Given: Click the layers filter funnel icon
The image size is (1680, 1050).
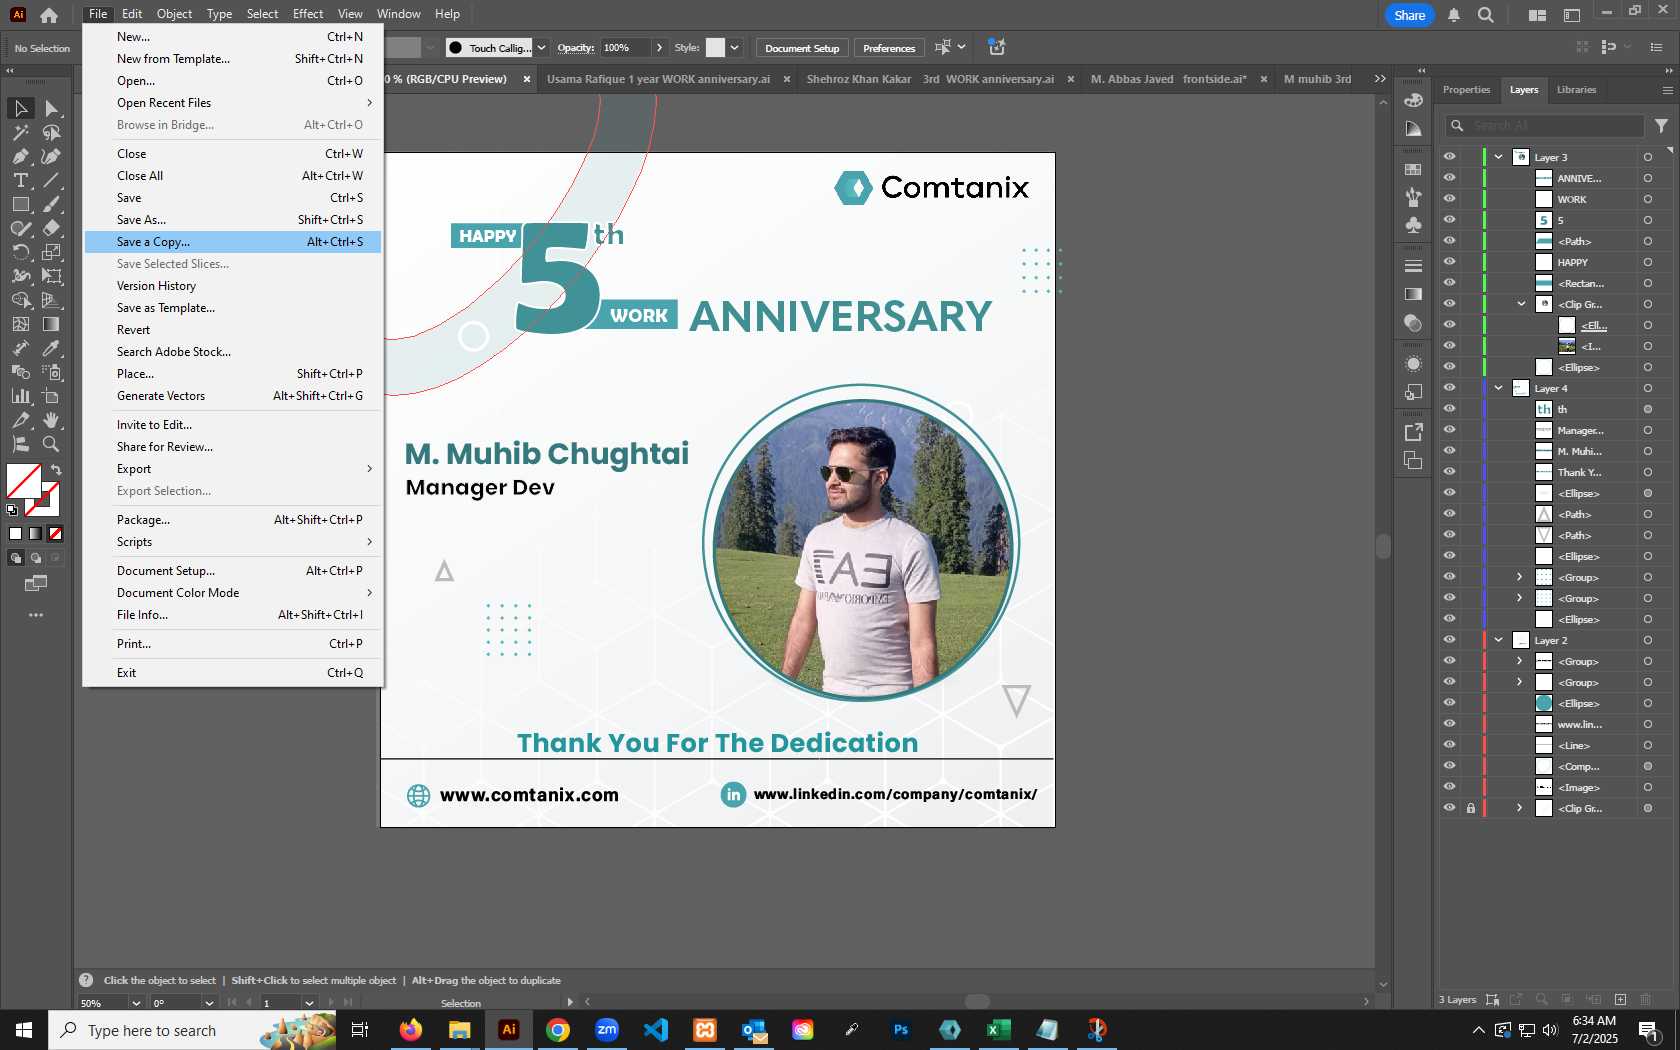Looking at the screenshot, I should [1661, 126].
